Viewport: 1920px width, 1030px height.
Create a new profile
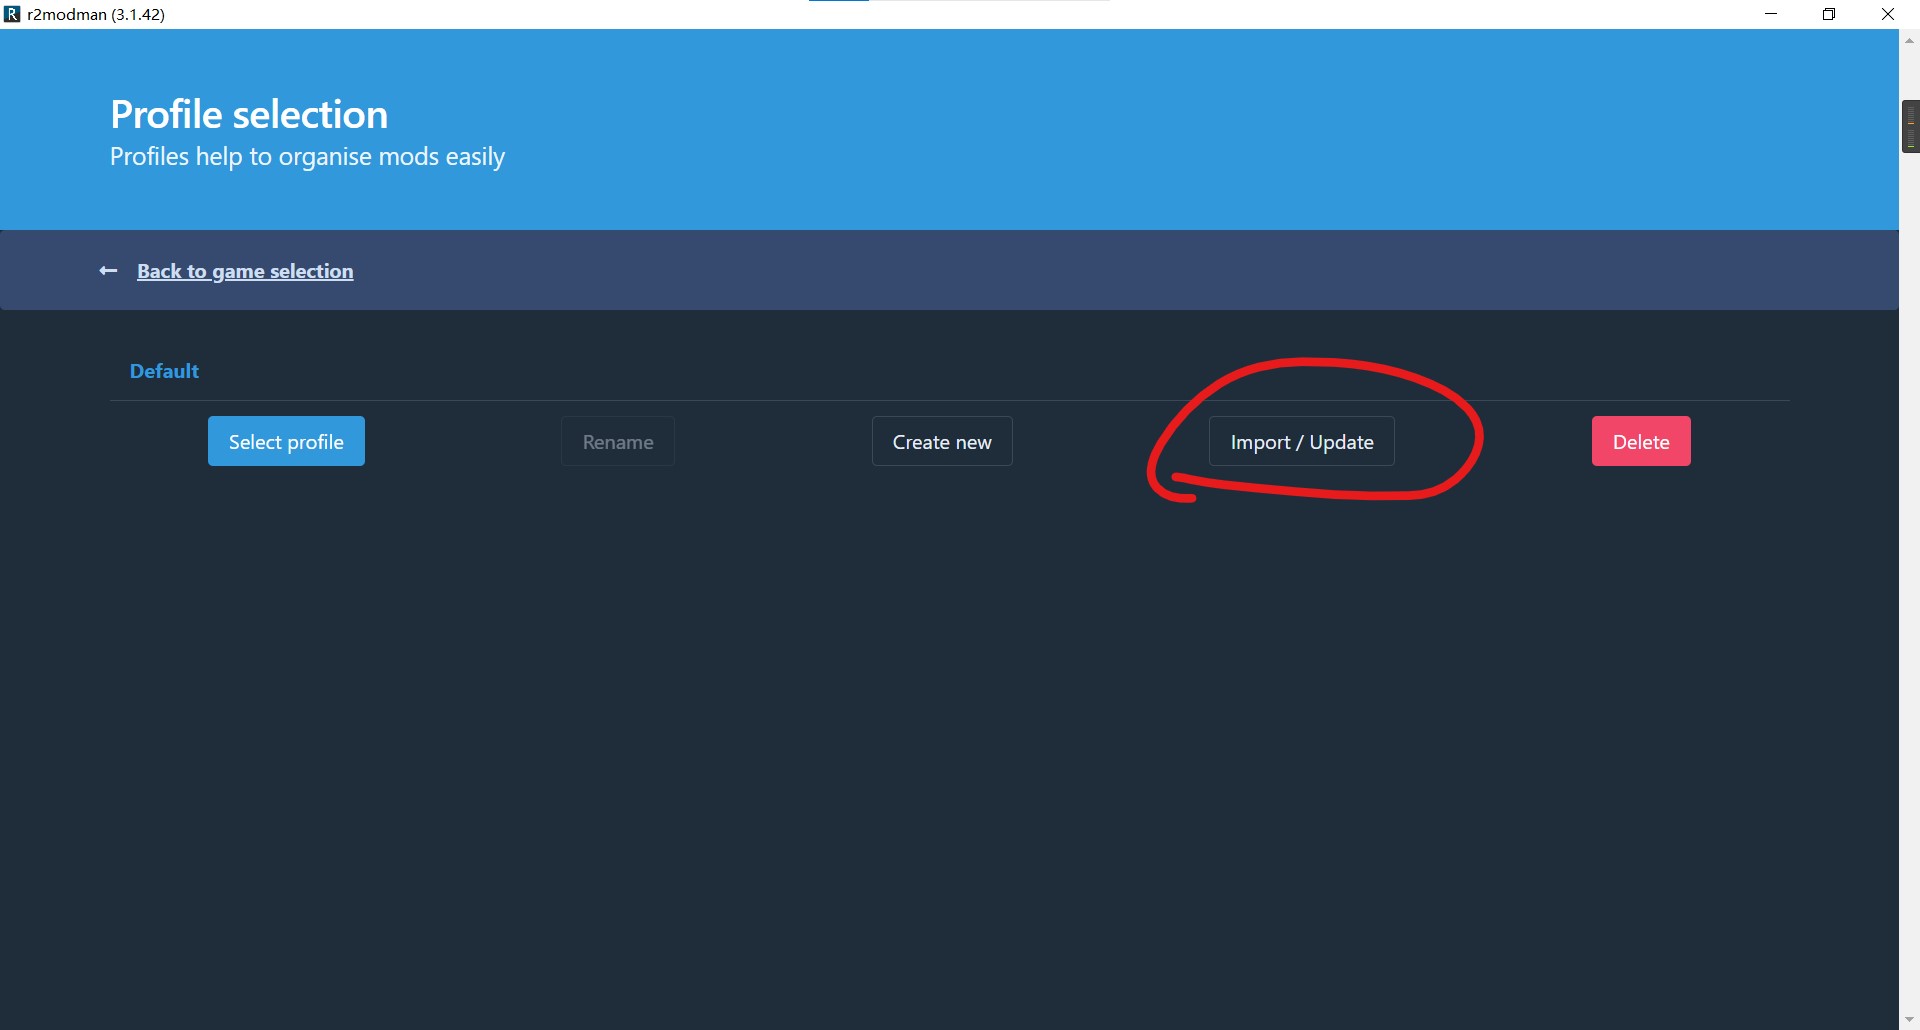[x=942, y=441]
